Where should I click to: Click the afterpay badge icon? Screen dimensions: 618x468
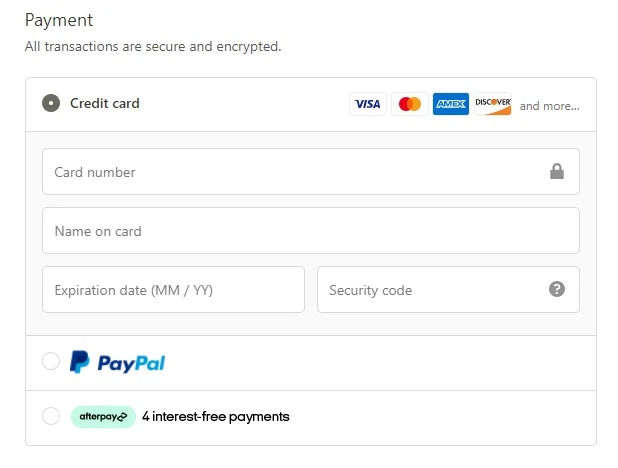tap(103, 417)
